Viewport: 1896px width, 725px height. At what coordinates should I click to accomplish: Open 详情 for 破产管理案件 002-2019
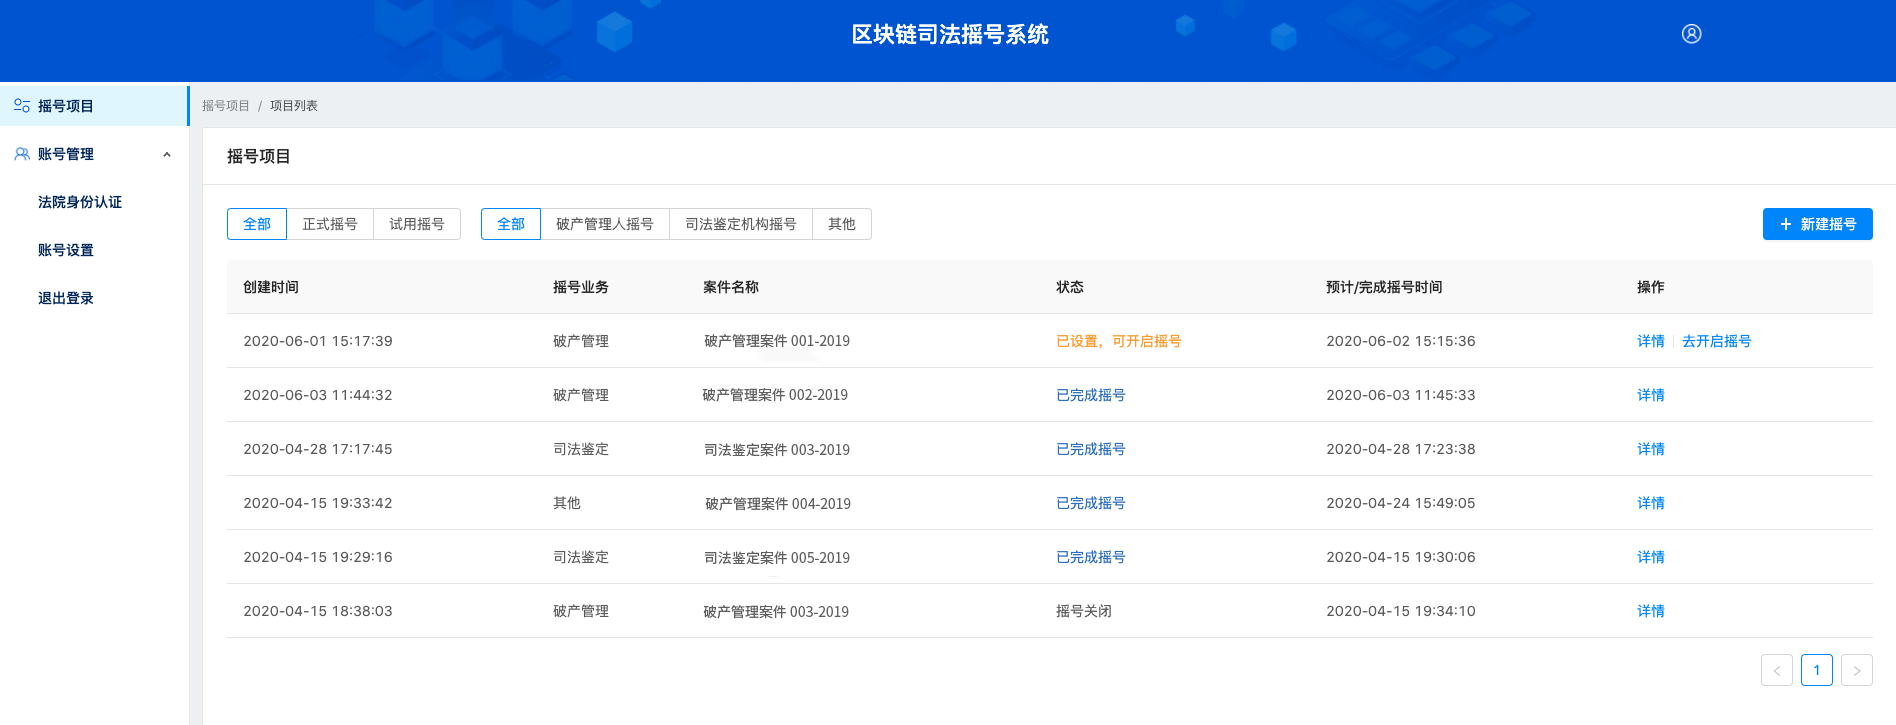1650,395
